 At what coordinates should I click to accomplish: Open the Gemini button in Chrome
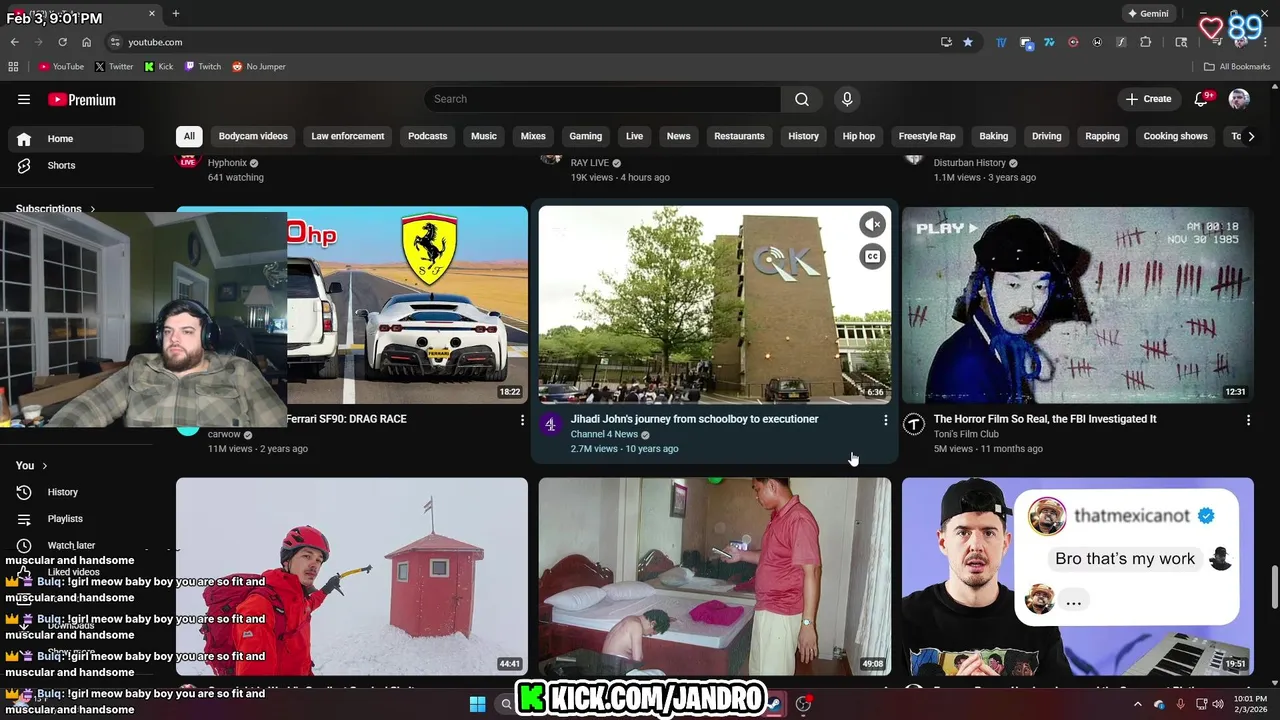(x=1148, y=14)
